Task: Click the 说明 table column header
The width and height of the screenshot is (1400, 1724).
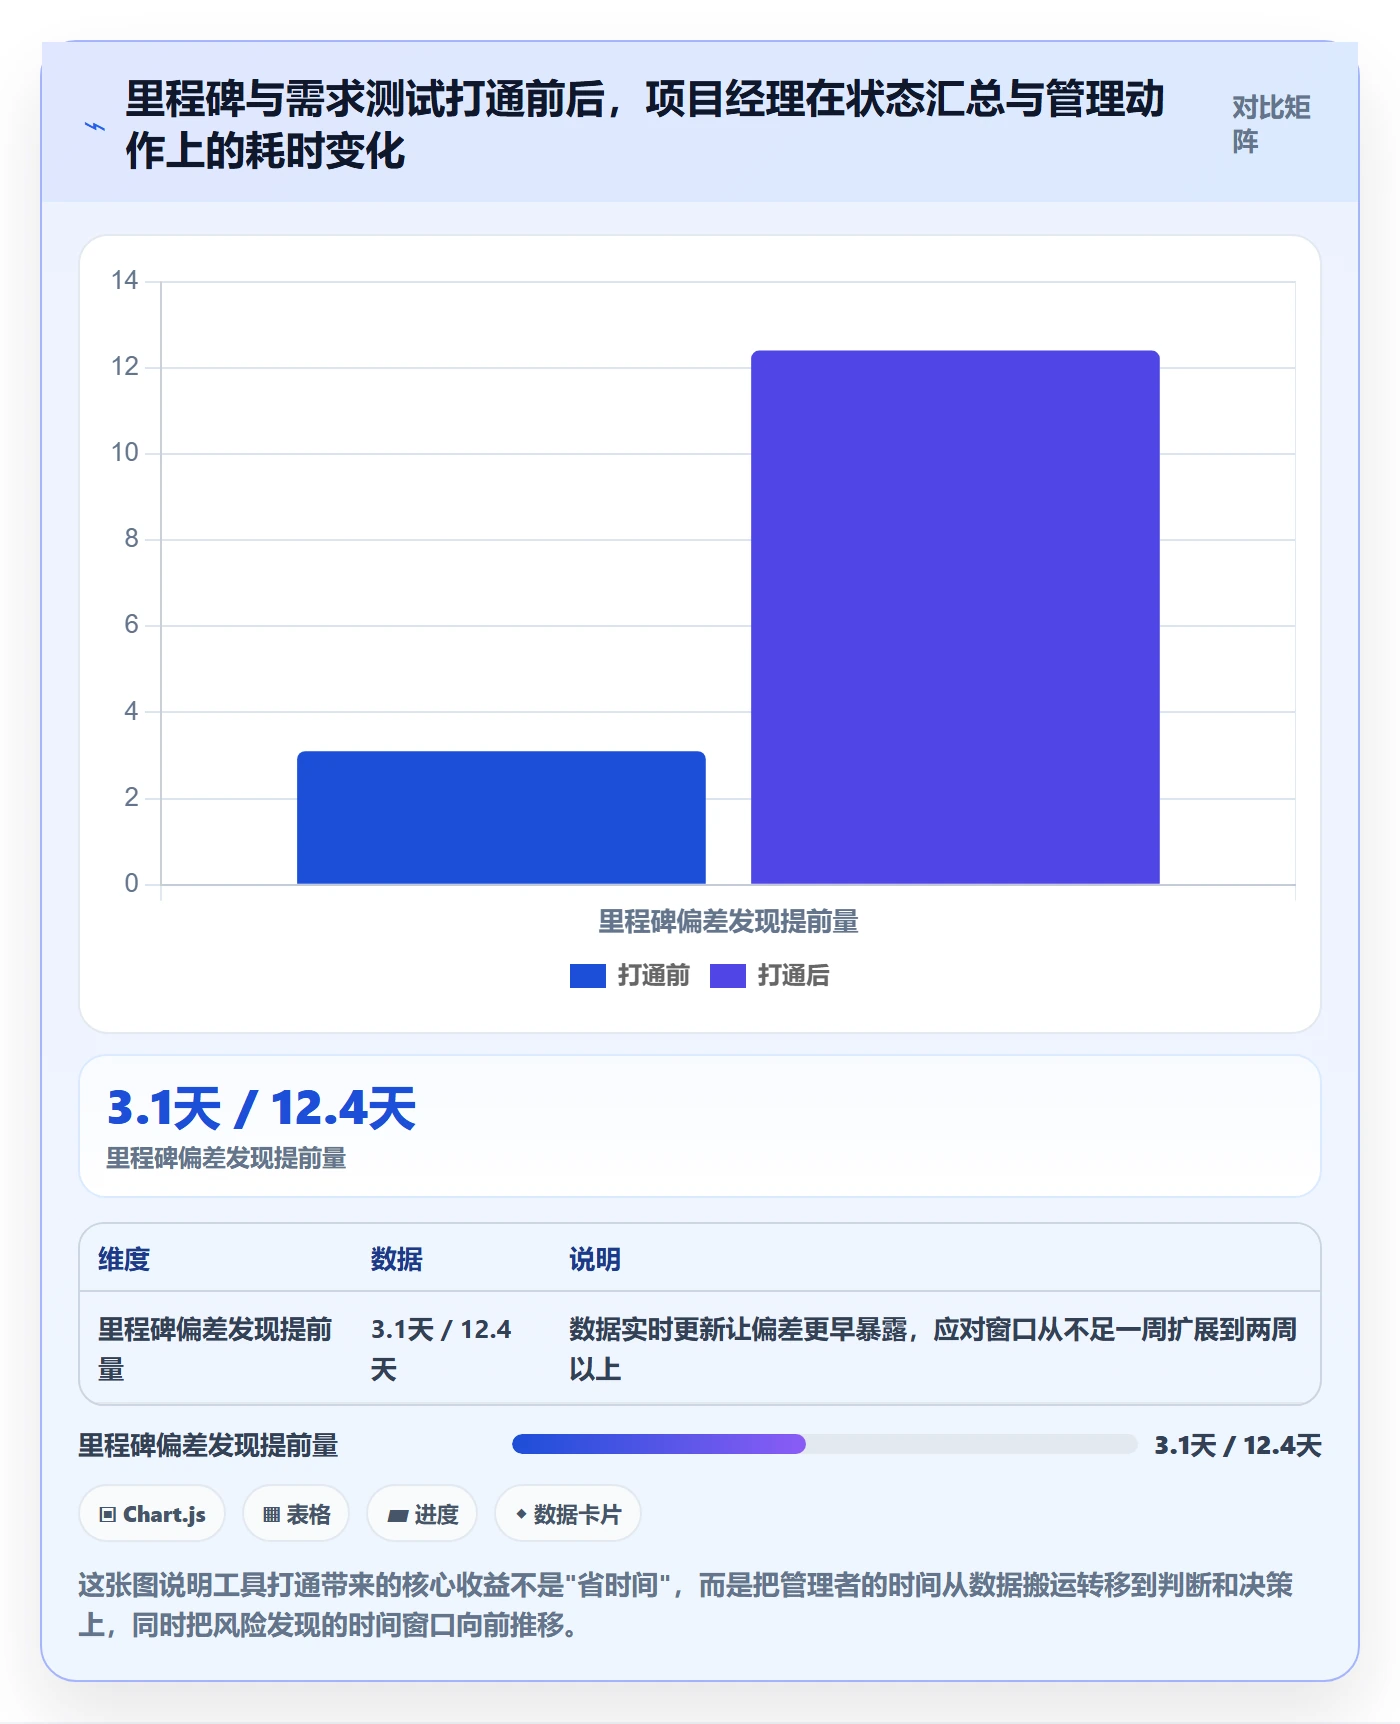Action: [595, 1259]
